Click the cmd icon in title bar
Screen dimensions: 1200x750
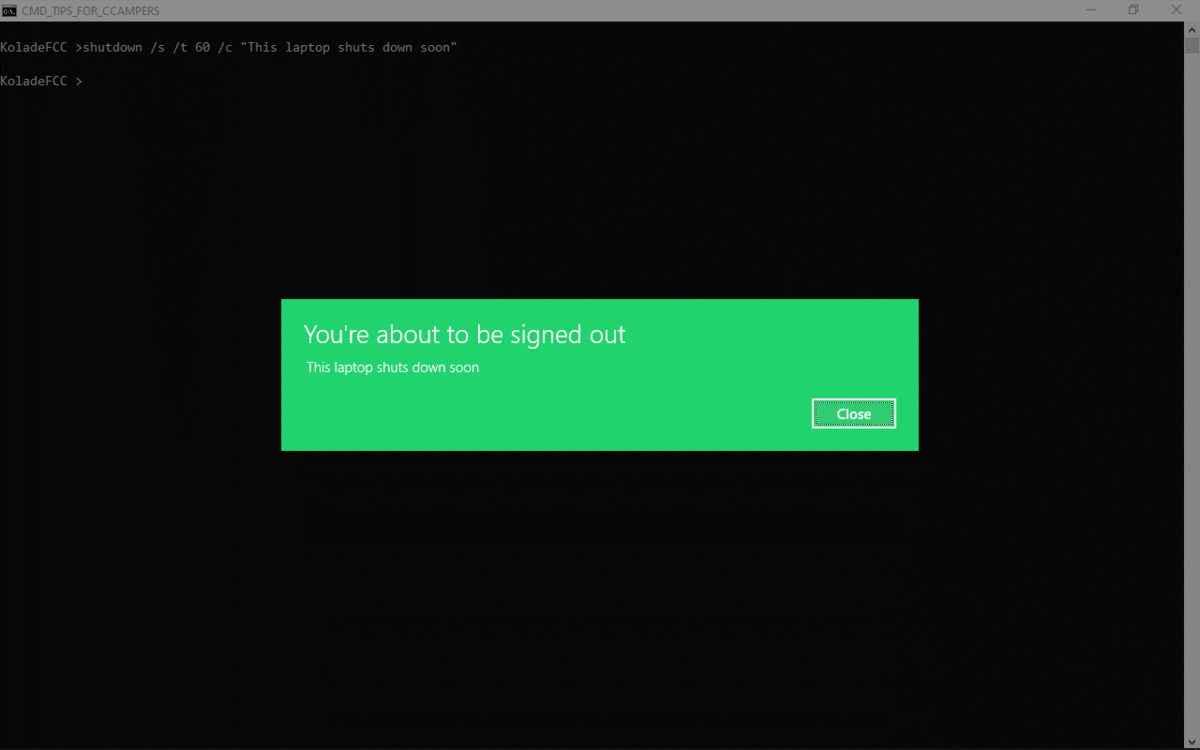(9, 10)
